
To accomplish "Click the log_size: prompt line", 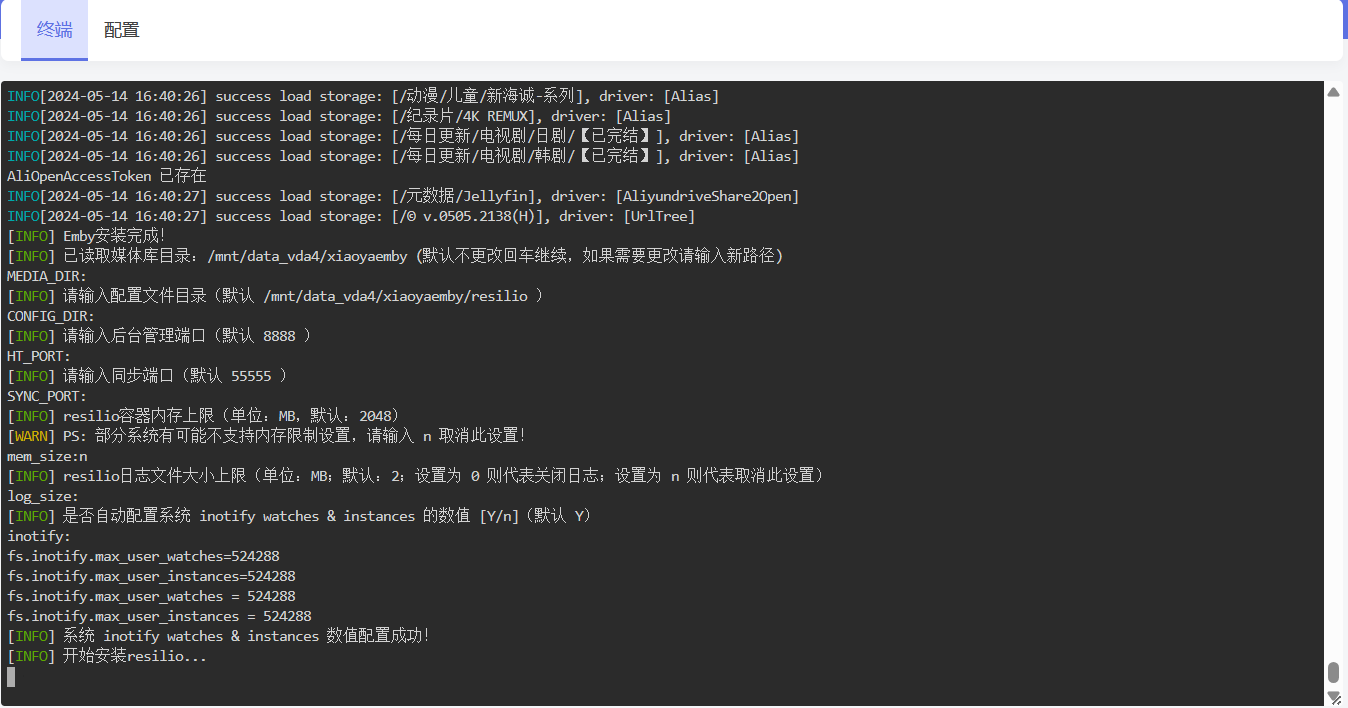I will pos(43,497).
